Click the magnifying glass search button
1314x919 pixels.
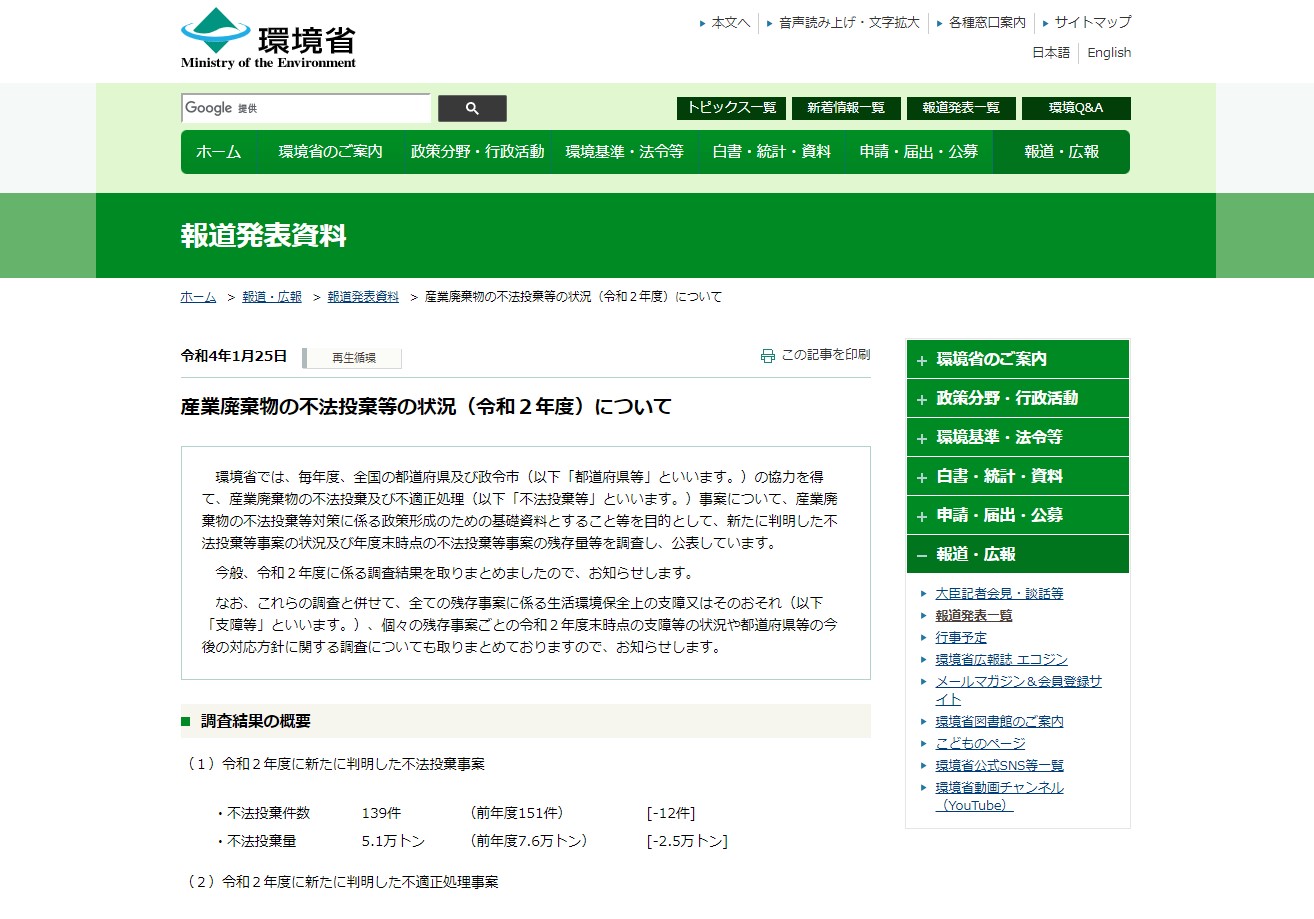pyautogui.click(x=472, y=108)
